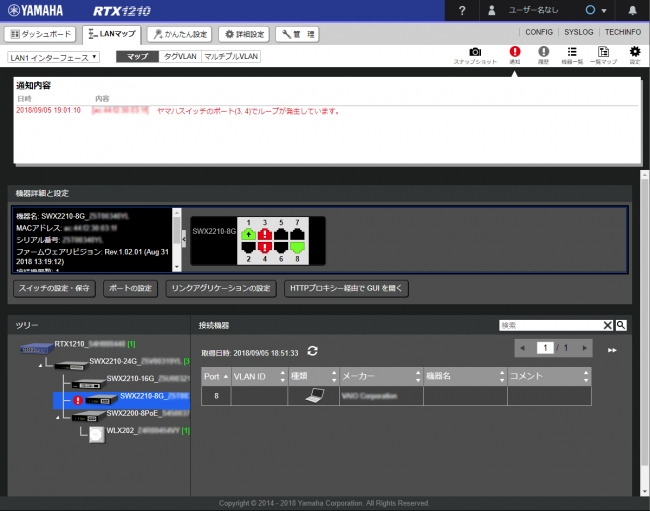Go to next page arrow
This screenshot has height=511, width=650.
click(585, 348)
